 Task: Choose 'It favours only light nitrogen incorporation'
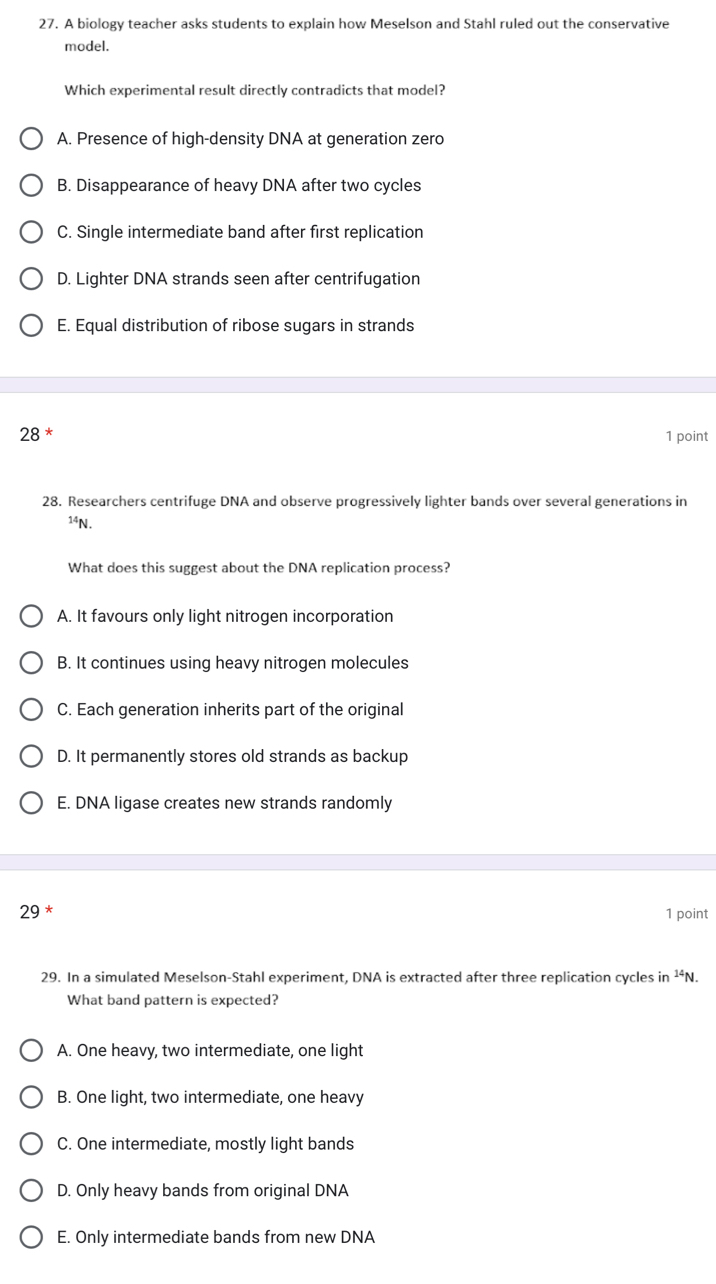click(31, 616)
